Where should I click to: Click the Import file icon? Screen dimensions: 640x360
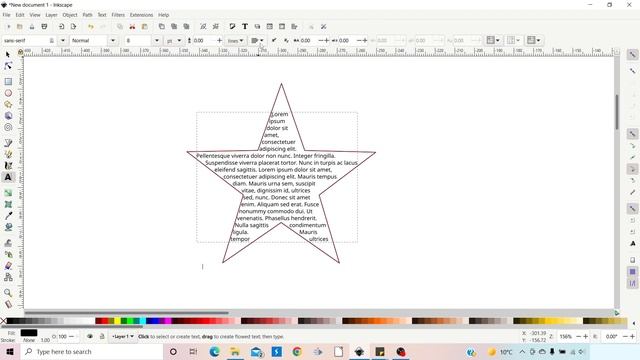[x=61, y=27]
